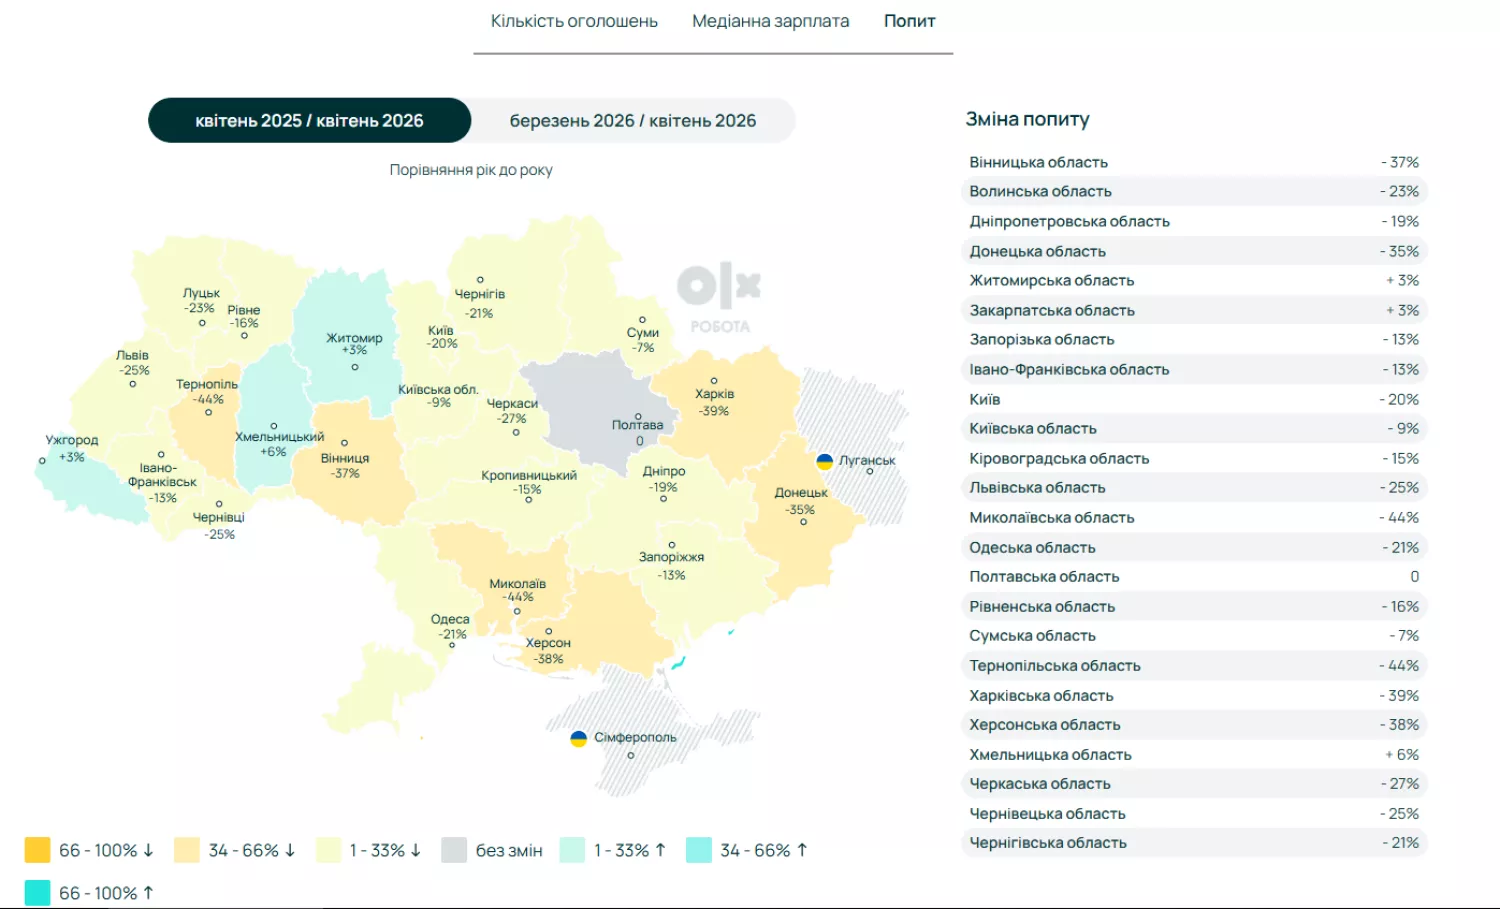Select the Івано-Франківська область row

tap(1194, 369)
